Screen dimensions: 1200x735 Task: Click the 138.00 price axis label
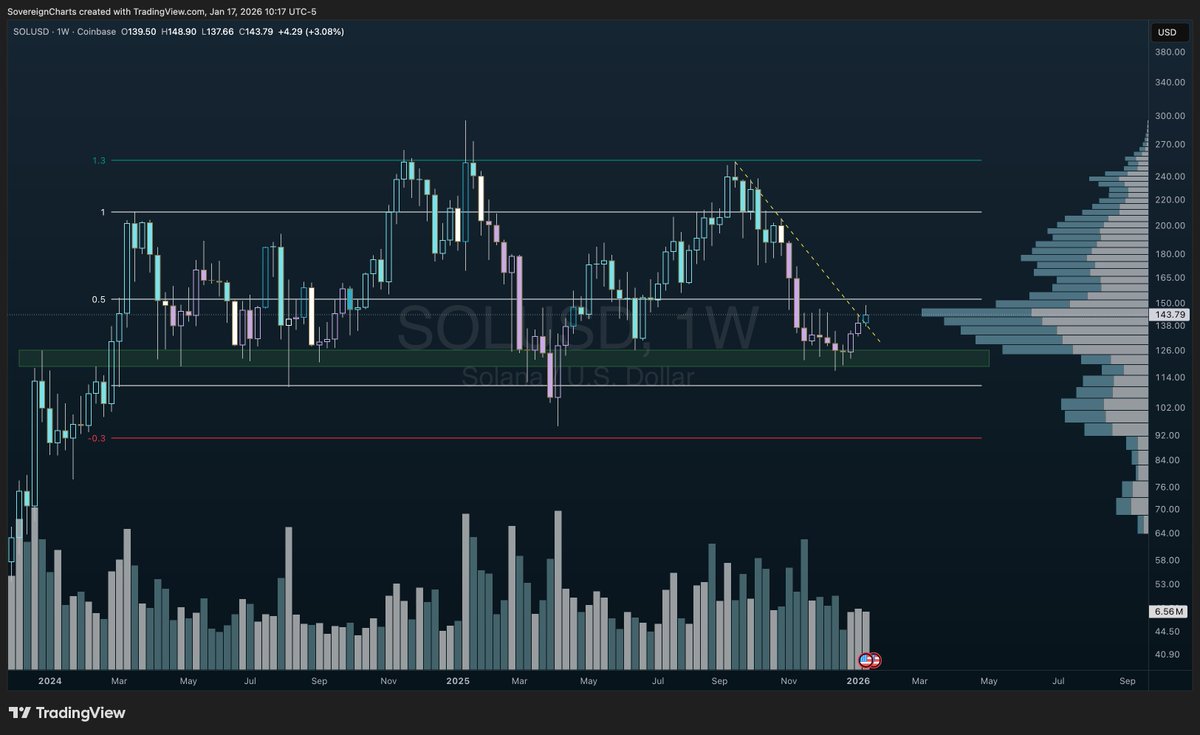click(x=1169, y=326)
